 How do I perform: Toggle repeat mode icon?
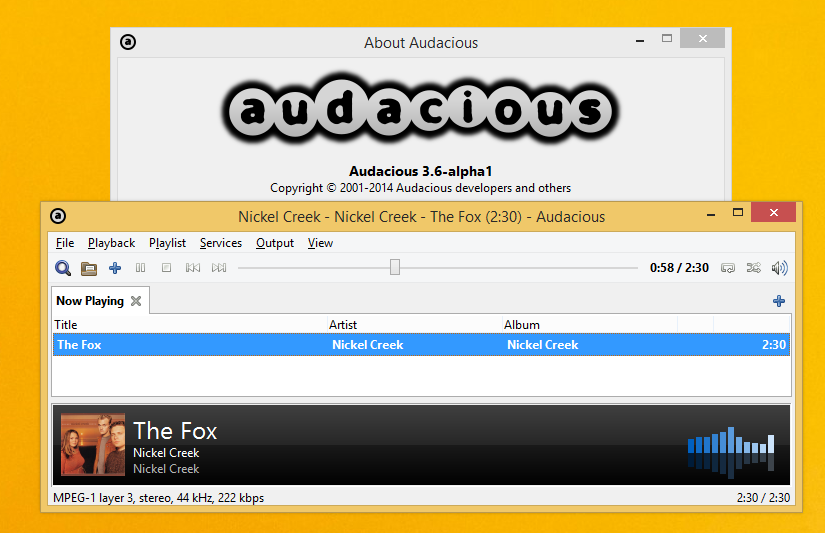click(x=728, y=268)
